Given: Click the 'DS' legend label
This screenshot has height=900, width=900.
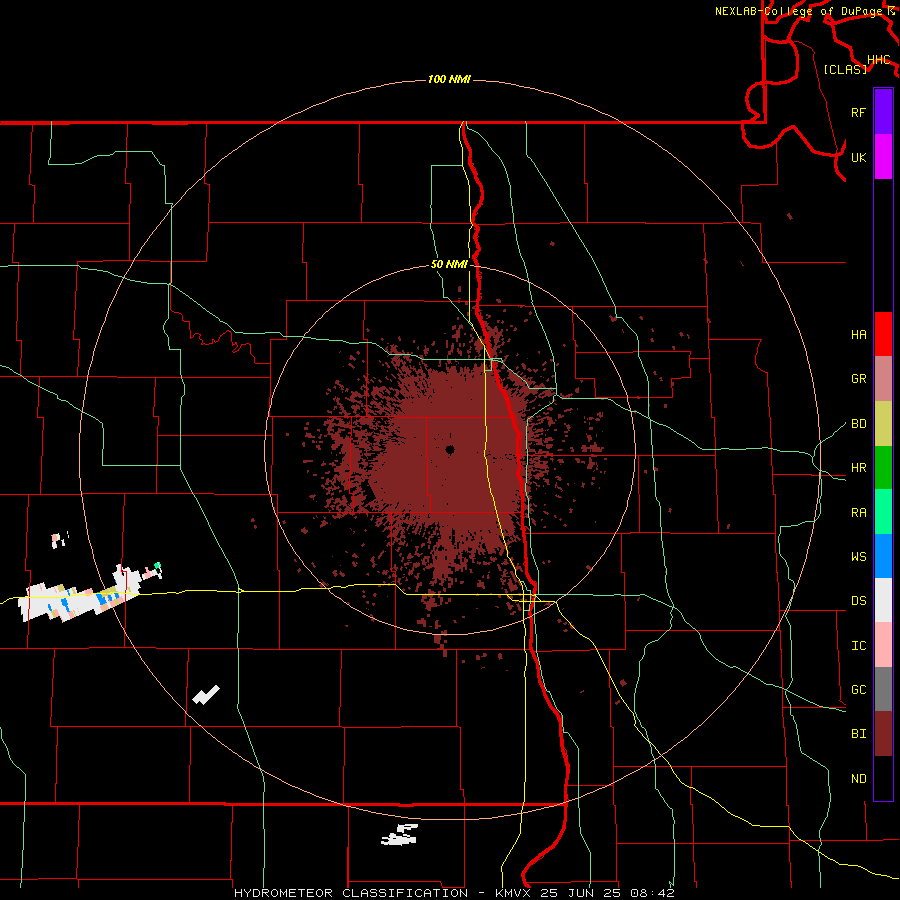Looking at the screenshot, I should tap(858, 601).
